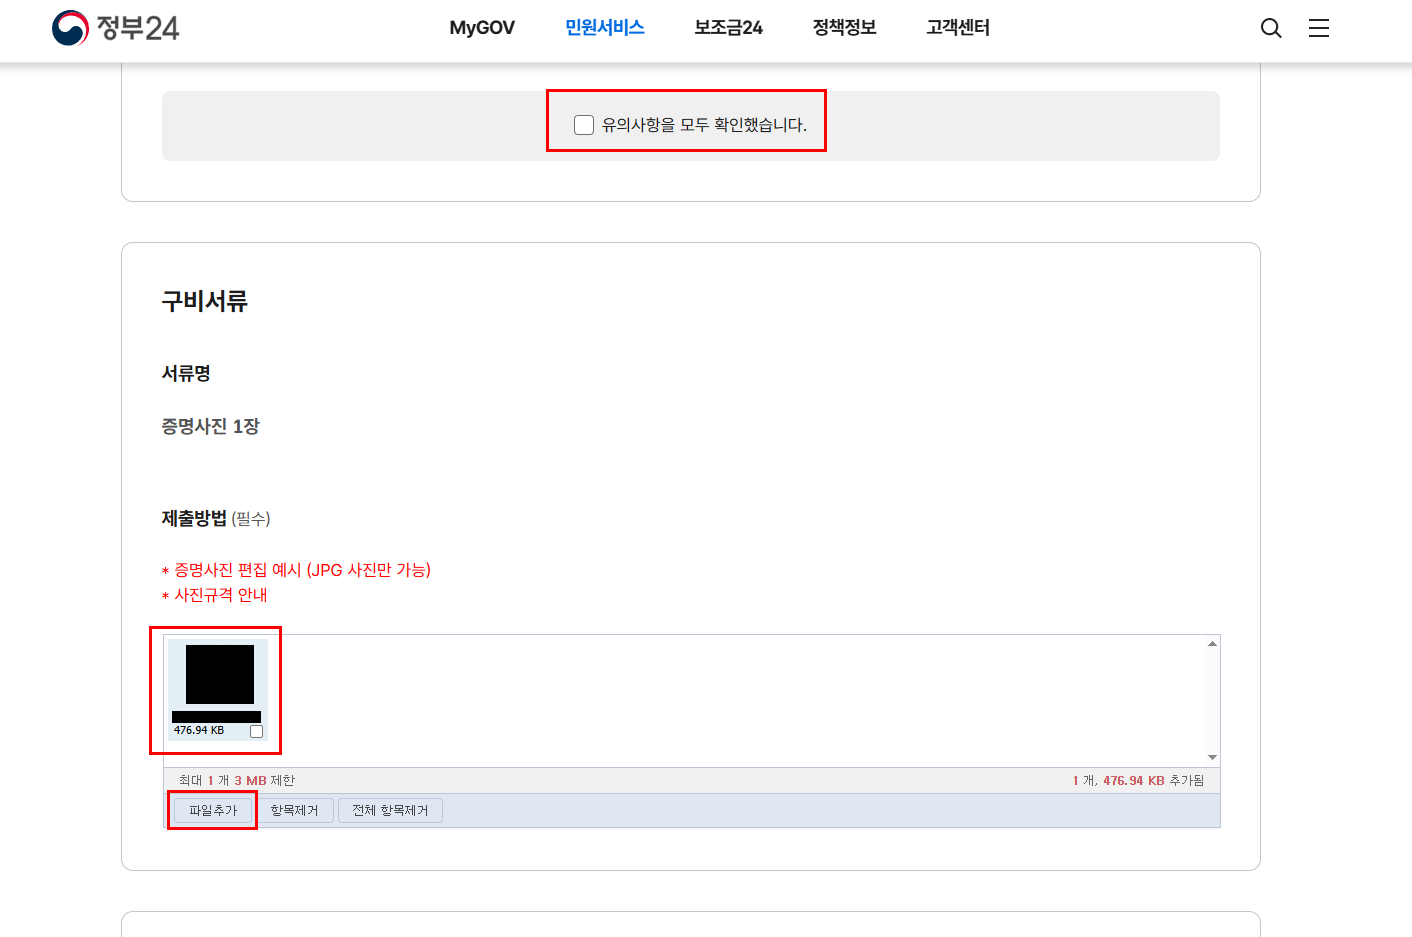Image resolution: width=1412 pixels, height=937 pixels.
Task: Open the search magnifier icon
Action: (x=1271, y=28)
